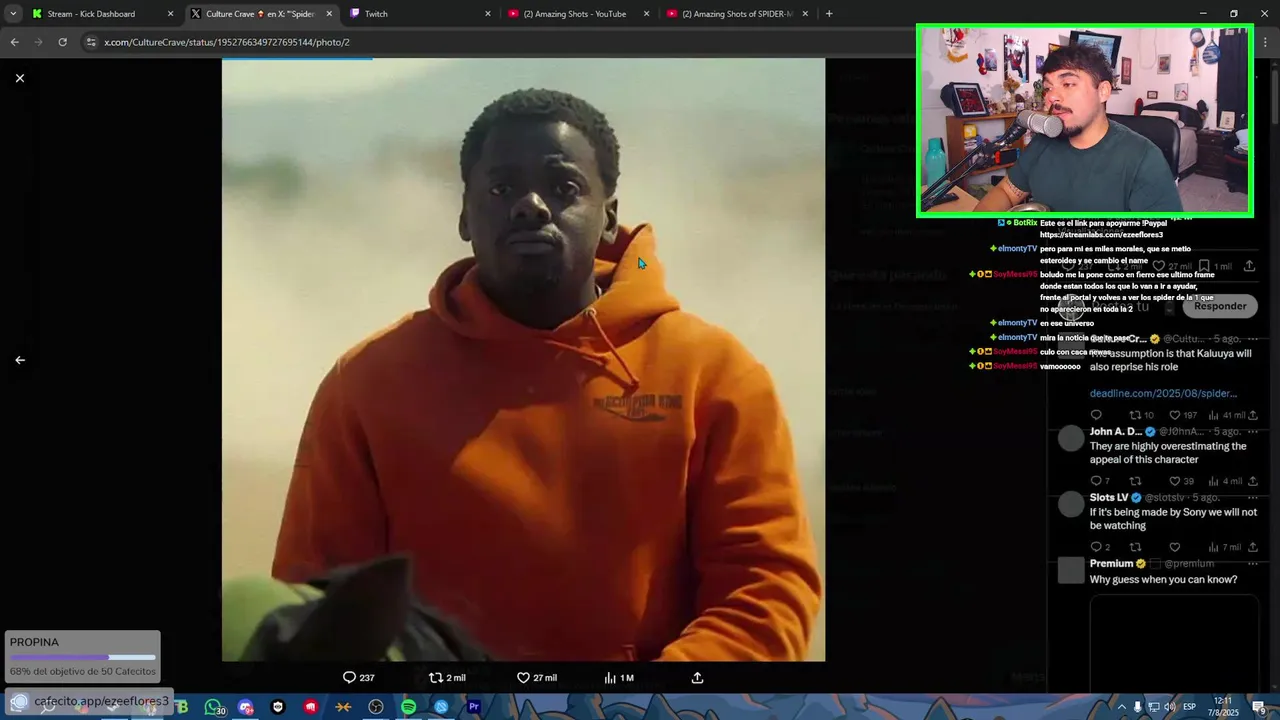Open the deadline.com article link
This screenshot has width=1280, height=720.
1163,393
